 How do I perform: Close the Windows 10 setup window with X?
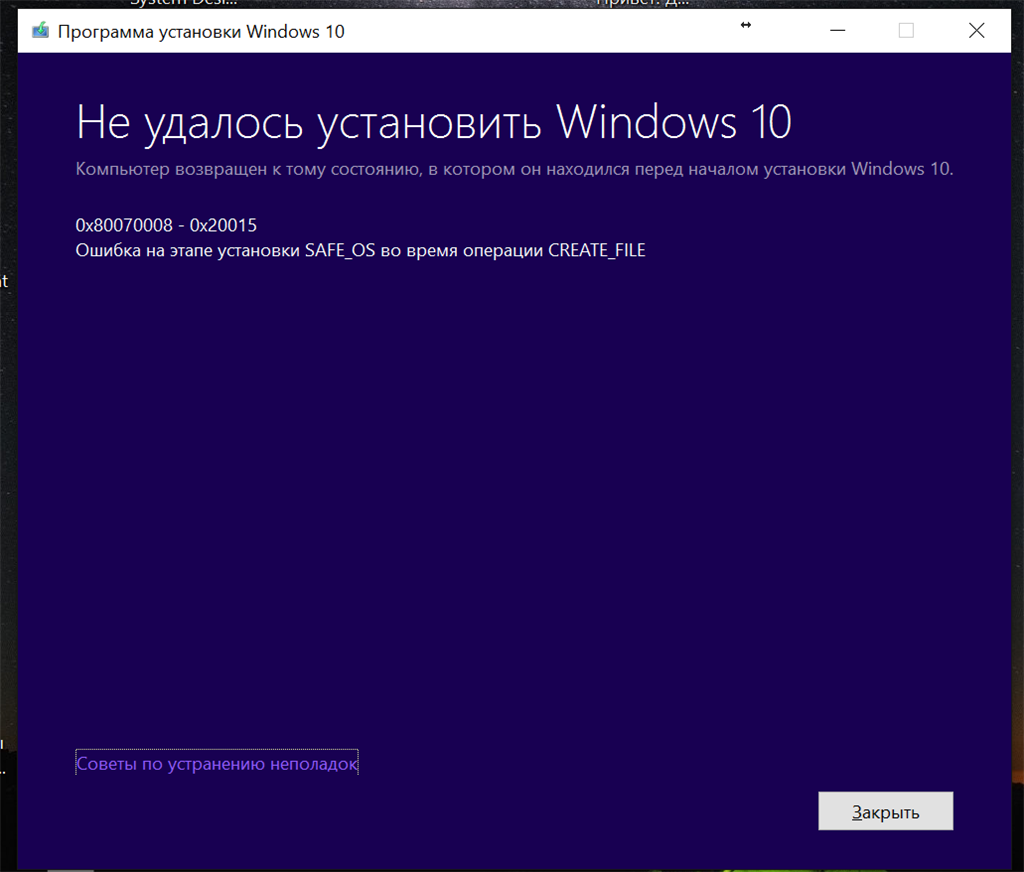976,31
